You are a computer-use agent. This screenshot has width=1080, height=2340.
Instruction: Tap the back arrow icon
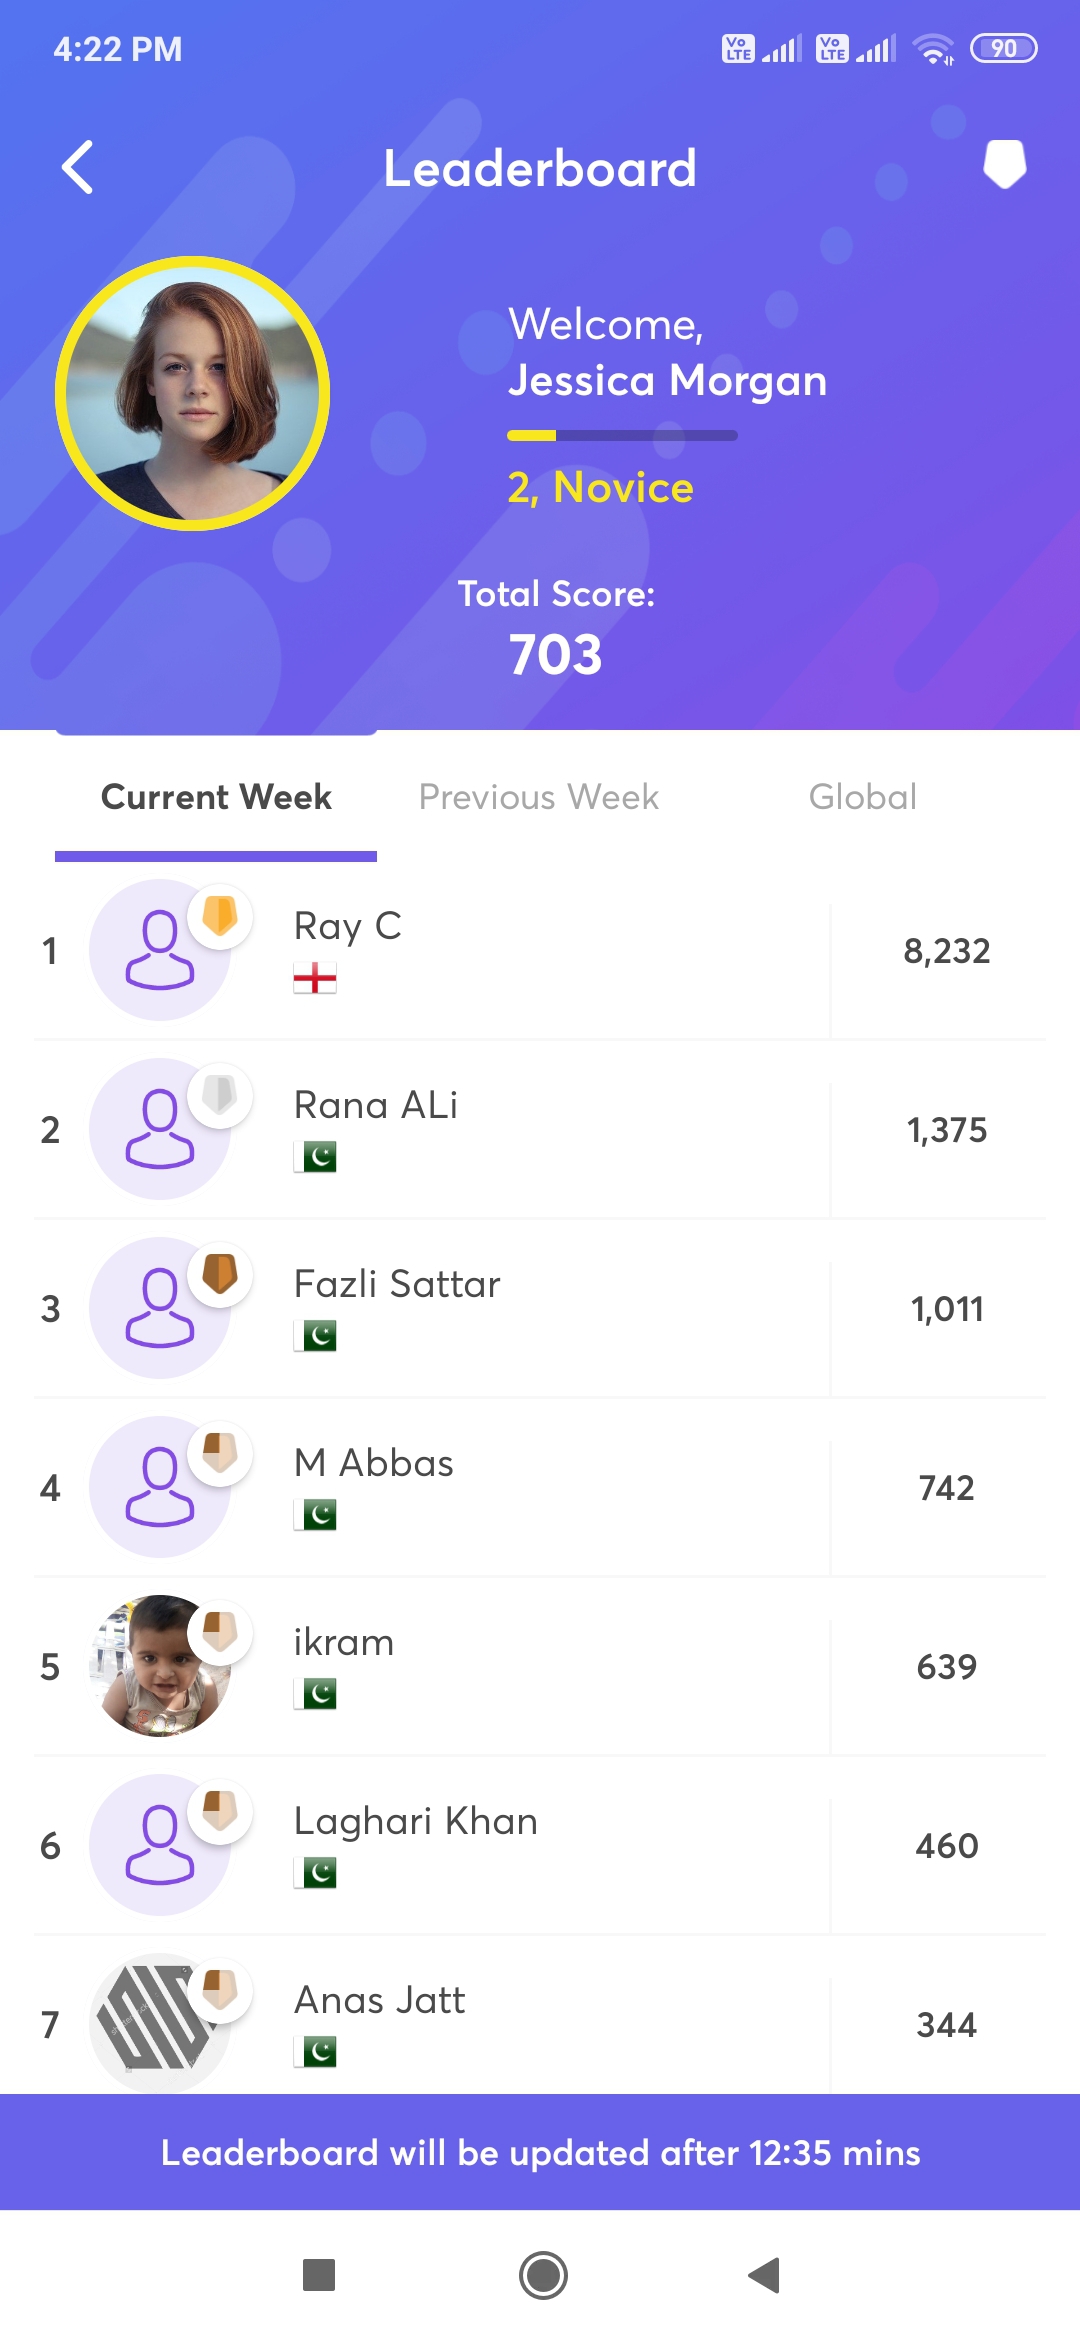78,167
